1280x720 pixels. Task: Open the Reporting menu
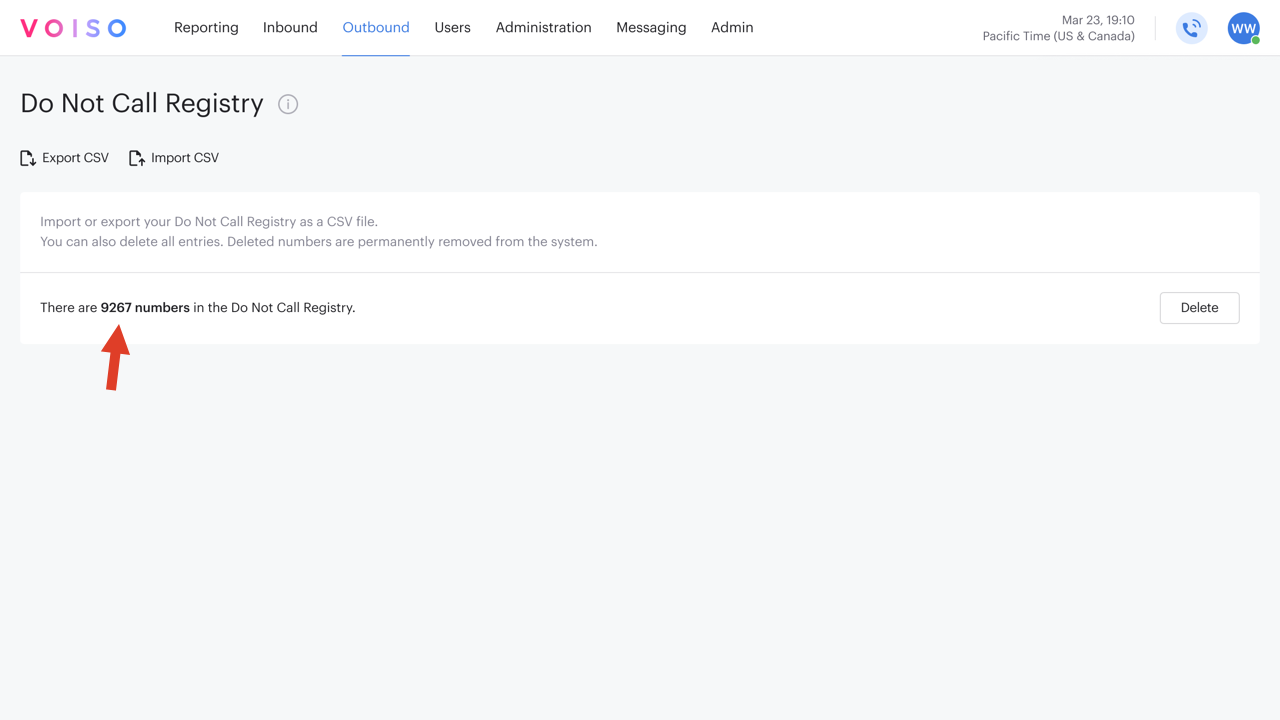point(206,28)
